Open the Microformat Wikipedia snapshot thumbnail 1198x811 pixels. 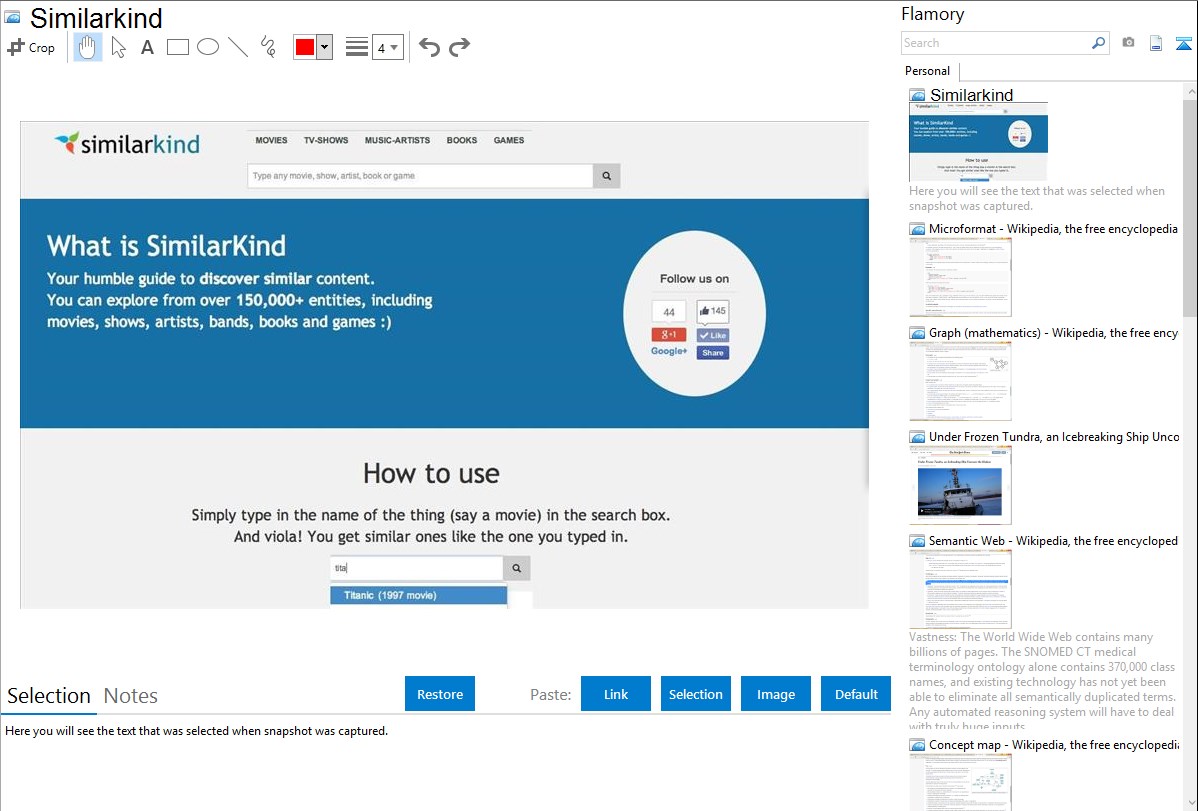(960, 277)
